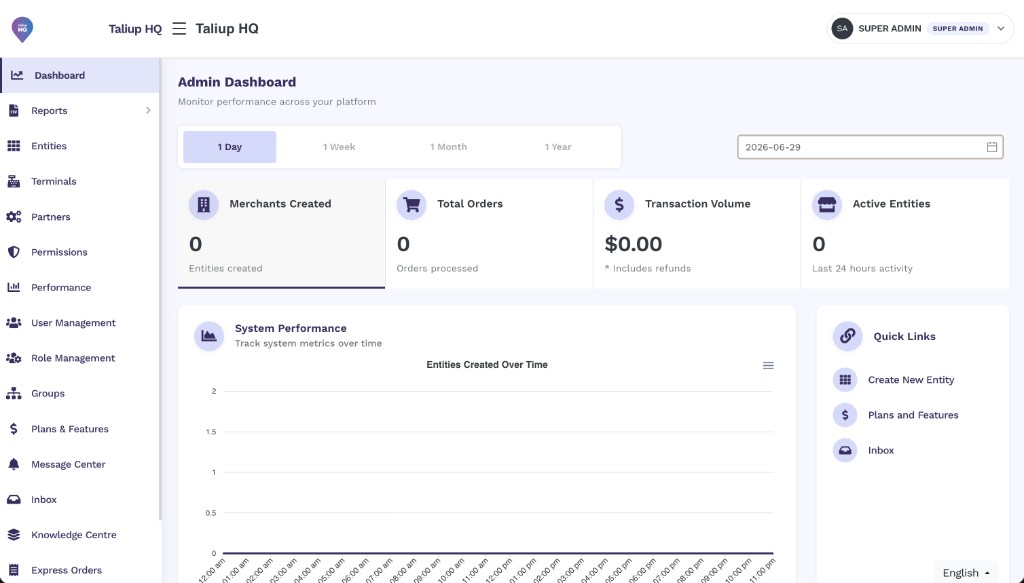Open Dashboard in the sidebar

point(80,75)
